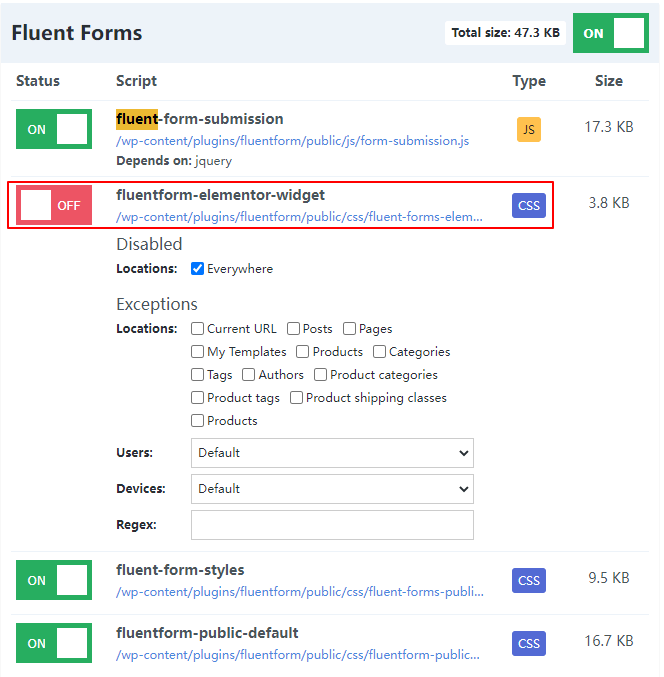Click the CSS badge for fluent-form-styles

pos(528,580)
